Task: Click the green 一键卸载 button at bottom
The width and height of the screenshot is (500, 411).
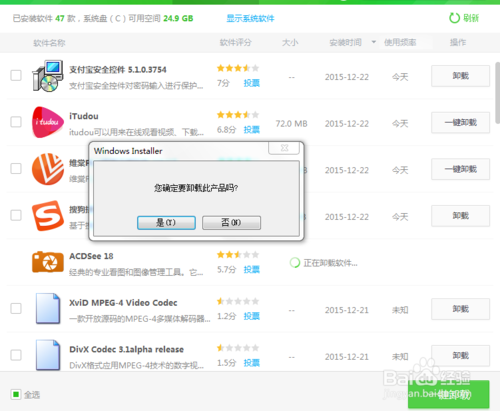Action: point(449,394)
